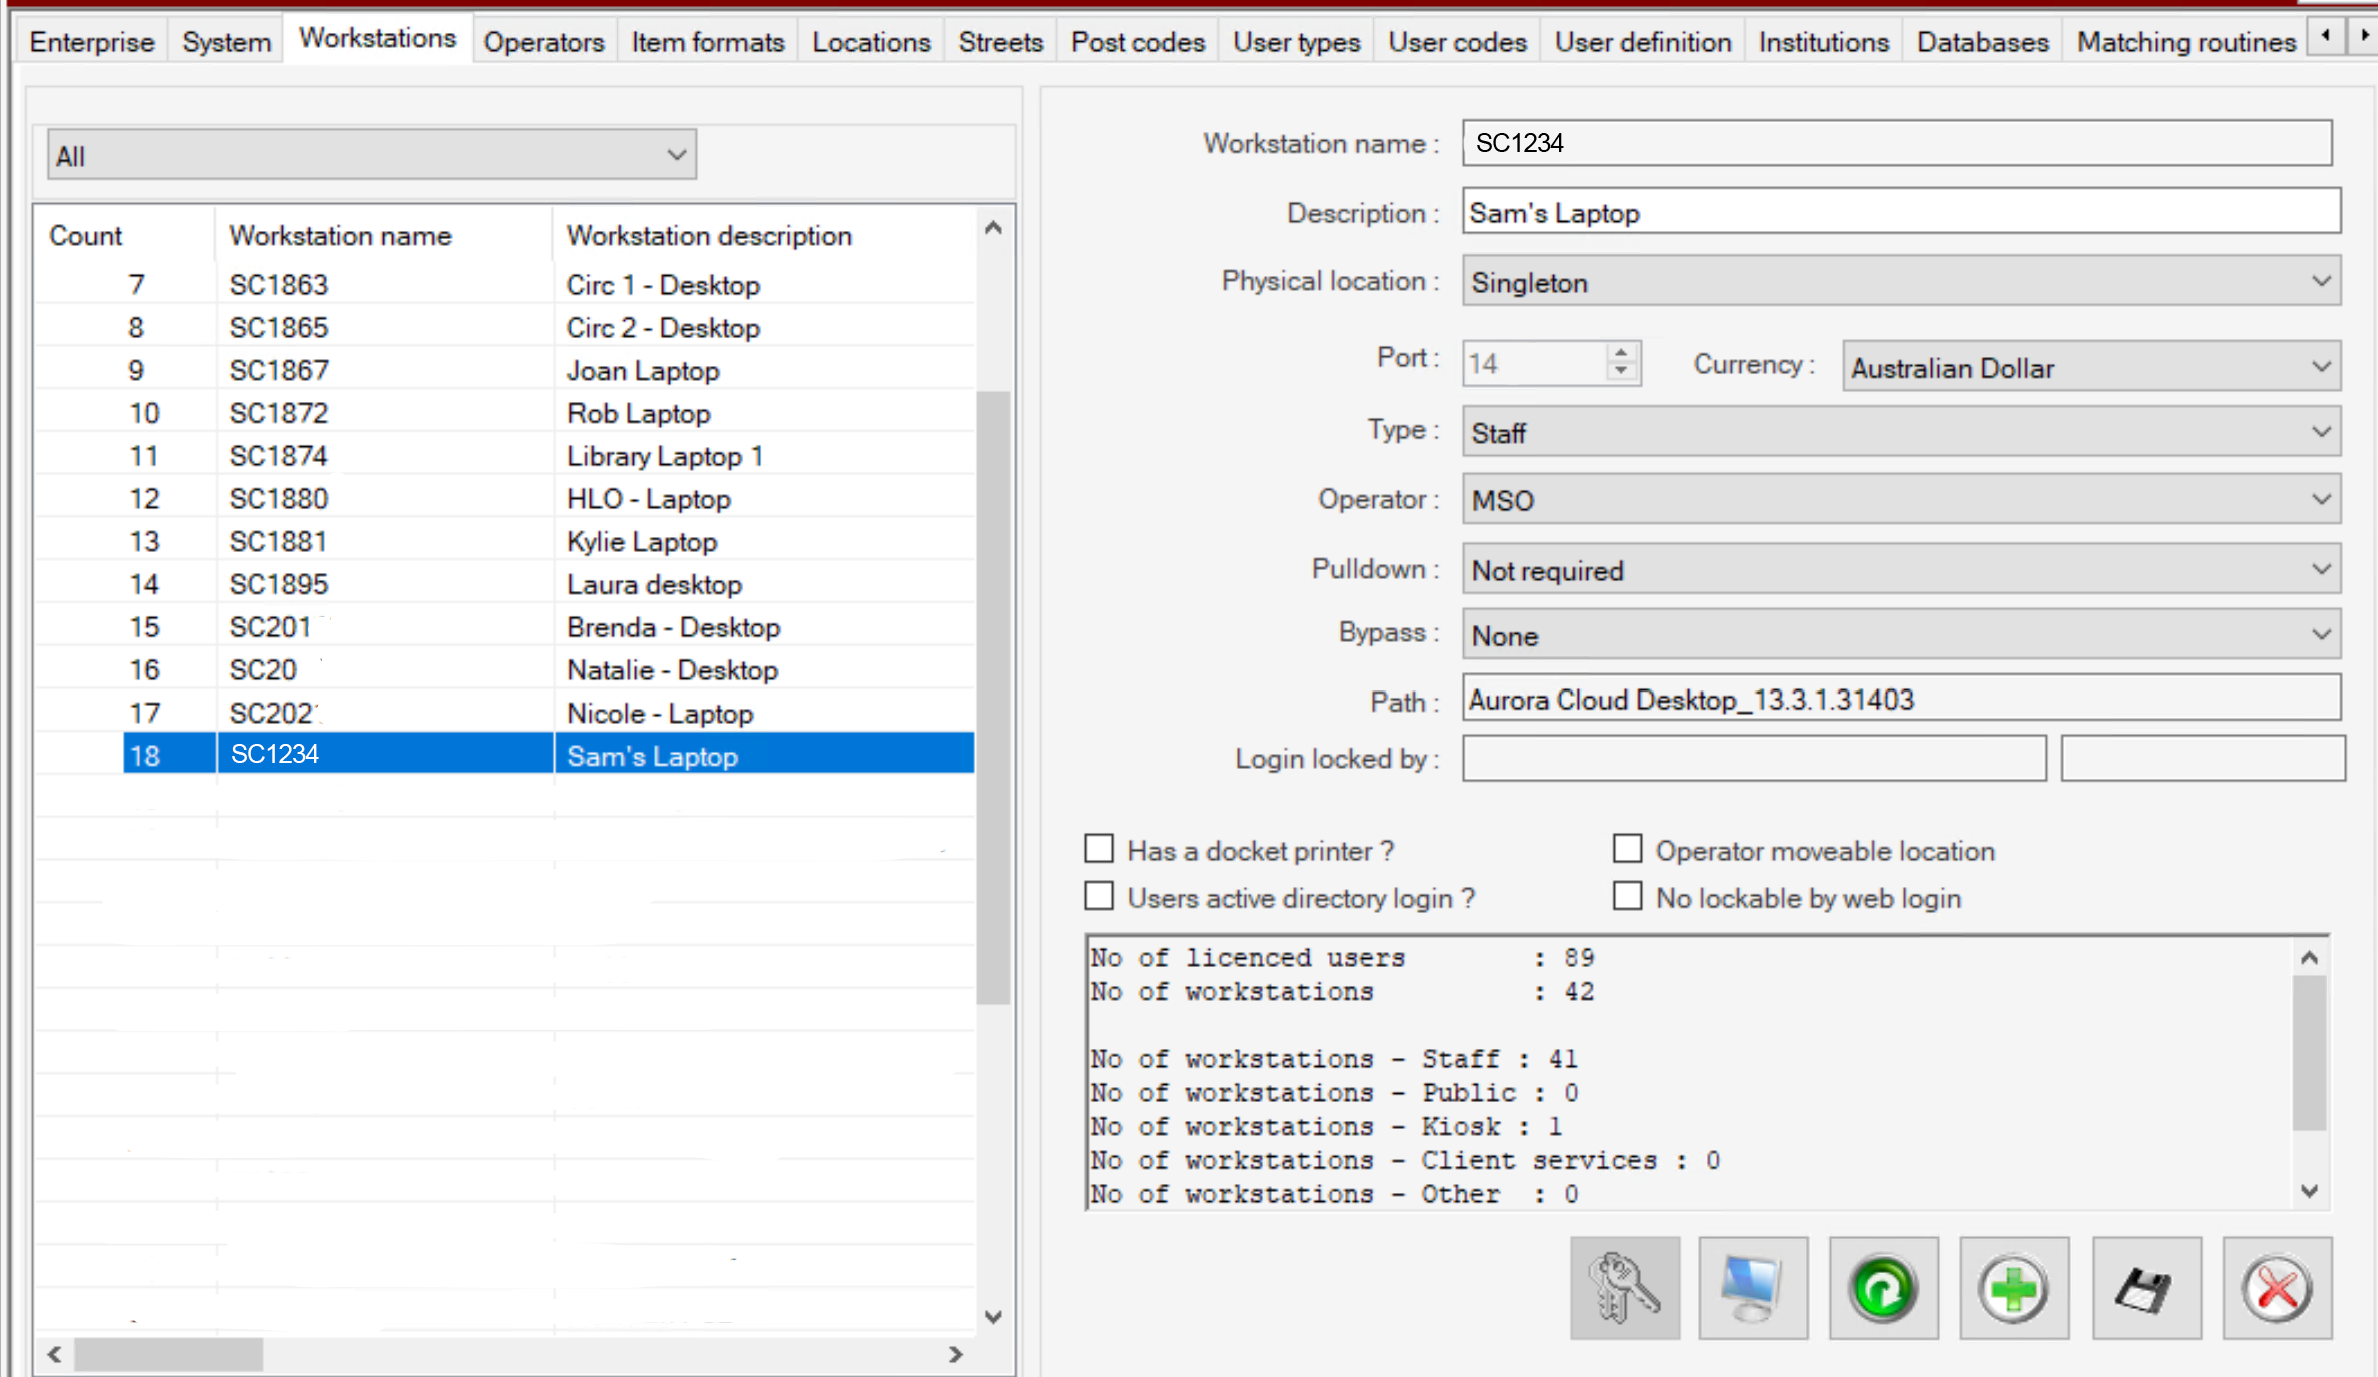Screen dimensions: 2378x1377
Task: Toggle No lockable by web login checkbox
Action: pos(1627,896)
